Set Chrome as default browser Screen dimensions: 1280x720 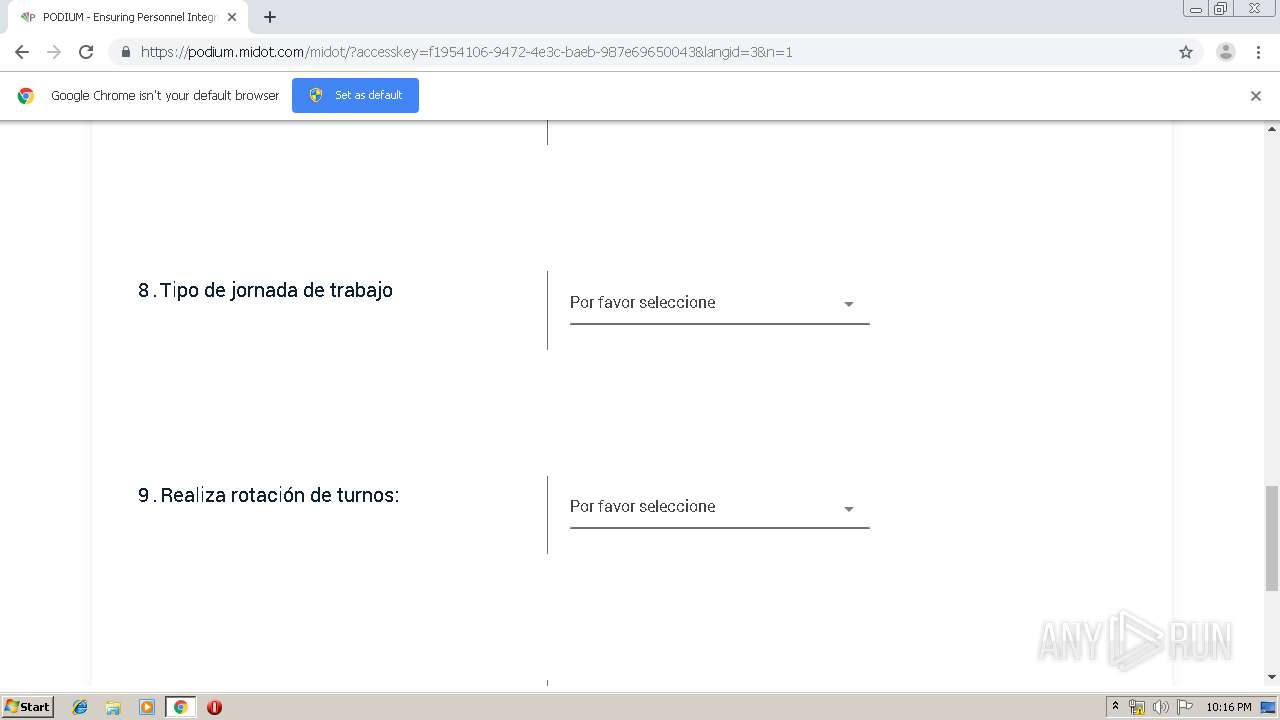click(355, 95)
